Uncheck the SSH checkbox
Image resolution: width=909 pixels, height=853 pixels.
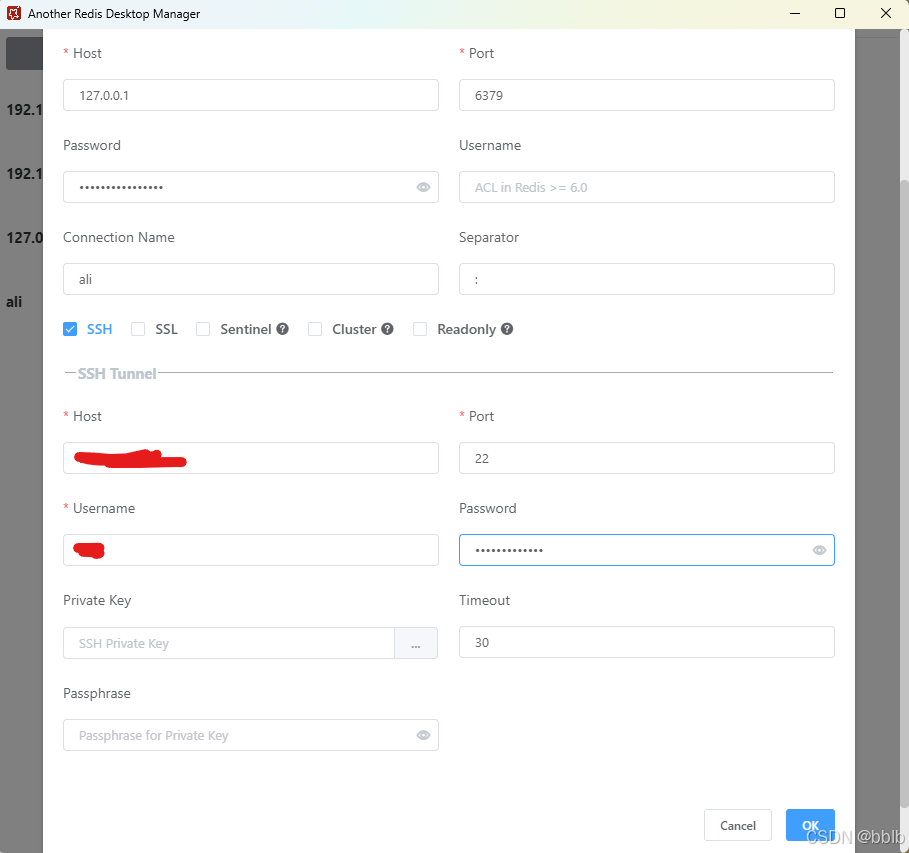coord(70,329)
